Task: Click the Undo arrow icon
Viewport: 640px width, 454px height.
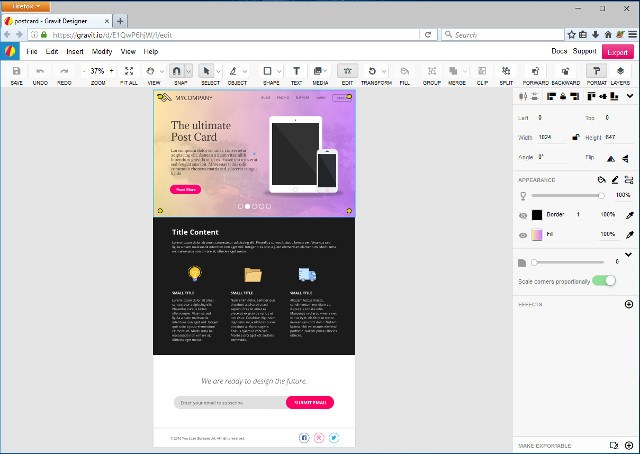Action: pyautogui.click(x=40, y=71)
